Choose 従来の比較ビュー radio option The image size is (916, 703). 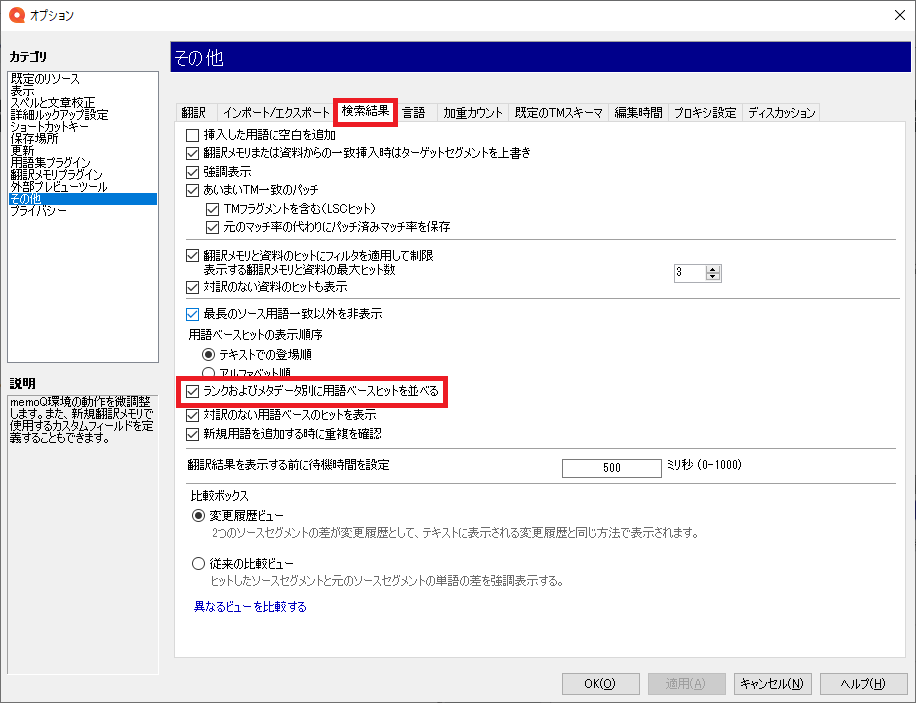[198, 564]
